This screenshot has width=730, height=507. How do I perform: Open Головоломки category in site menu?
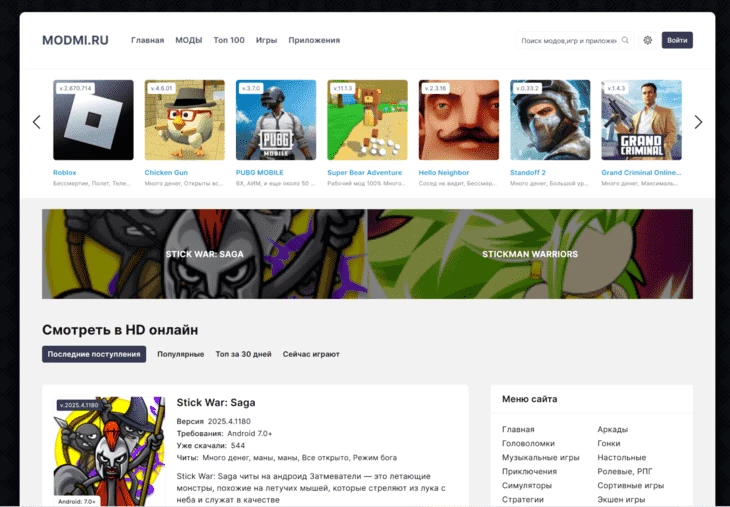tap(528, 443)
